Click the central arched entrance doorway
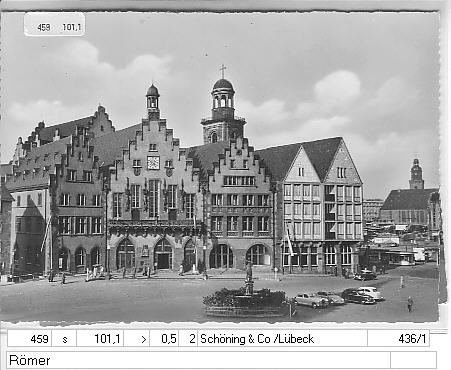Image resolution: width=451 pixels, height=370 pixels. (163, 254)
